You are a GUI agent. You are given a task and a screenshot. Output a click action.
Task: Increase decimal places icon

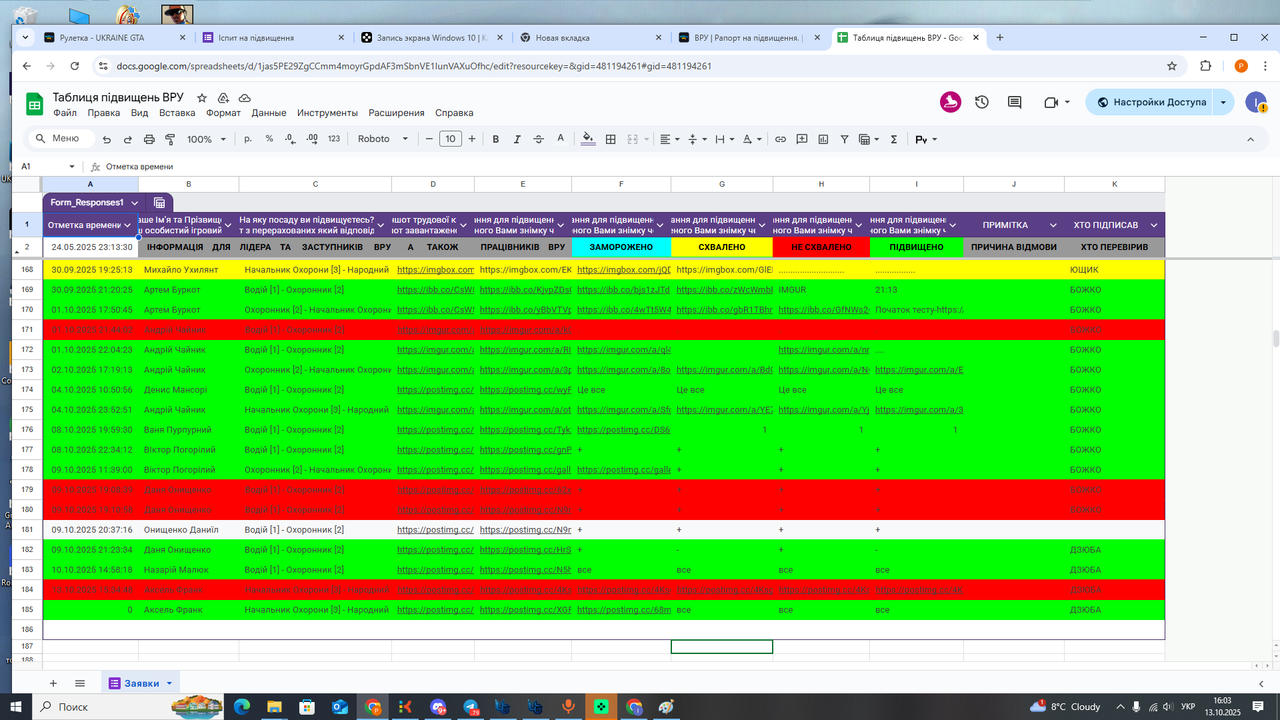click(x=311, y=139)
